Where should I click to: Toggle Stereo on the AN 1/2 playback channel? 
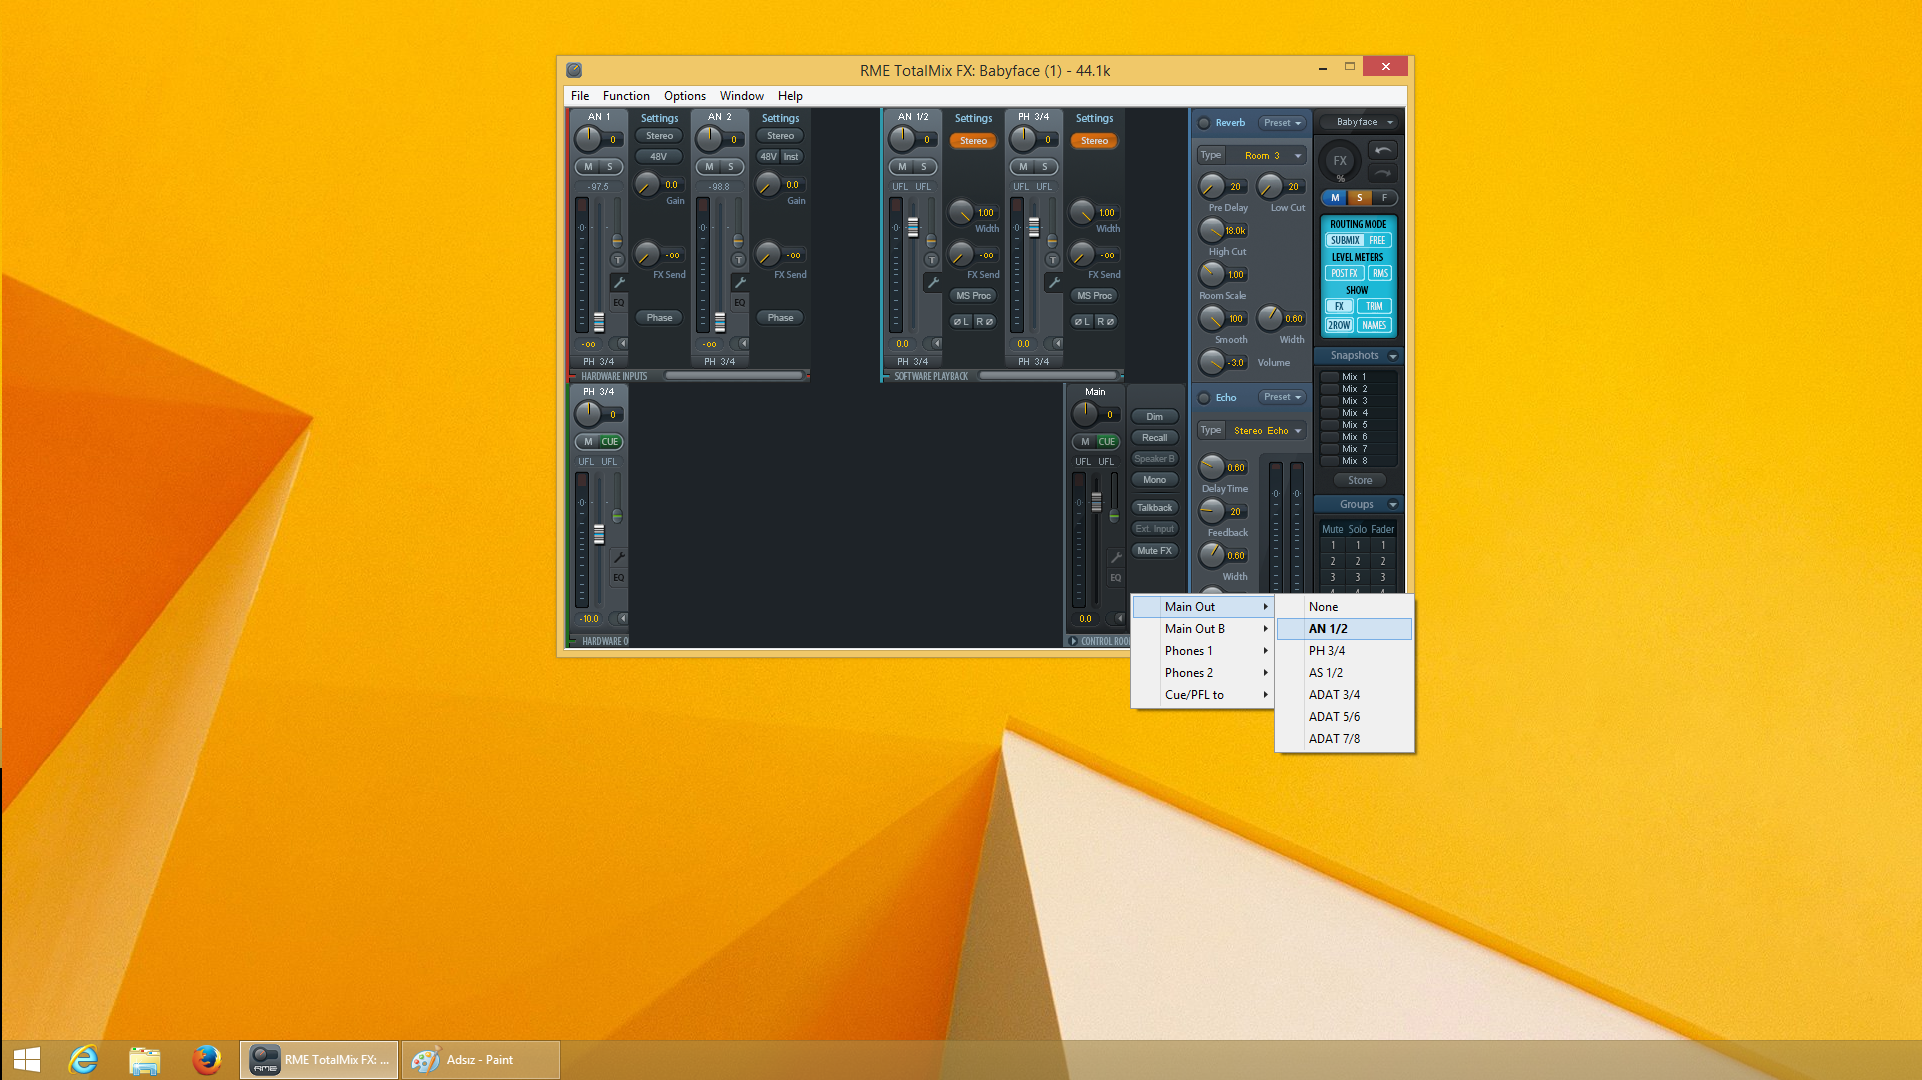point(973,141)
